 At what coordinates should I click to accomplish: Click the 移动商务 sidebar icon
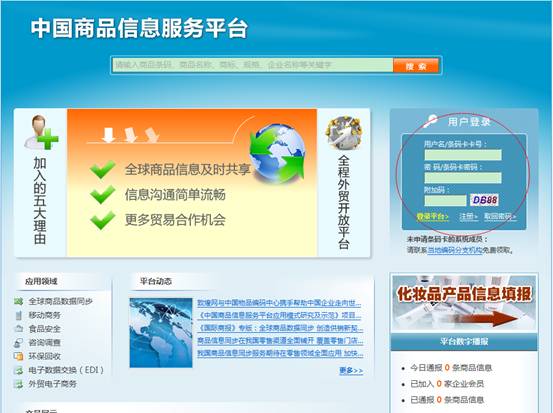pyautogui.click(x=18, y=315)
